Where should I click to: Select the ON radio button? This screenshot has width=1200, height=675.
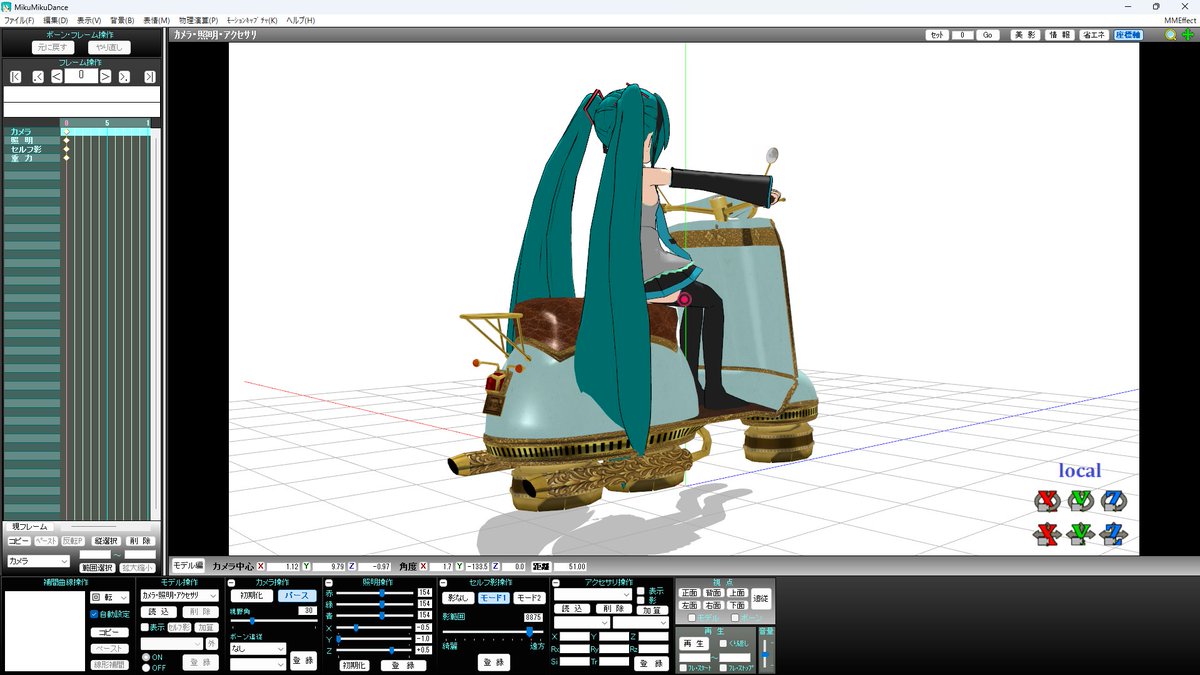pyautogui.click(x=145, y=657)
